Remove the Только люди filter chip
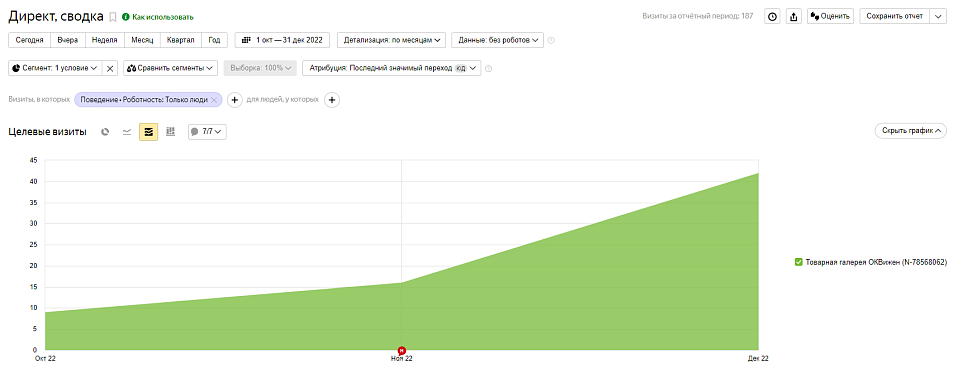958x387 pixels. click(x=214, y=100)
